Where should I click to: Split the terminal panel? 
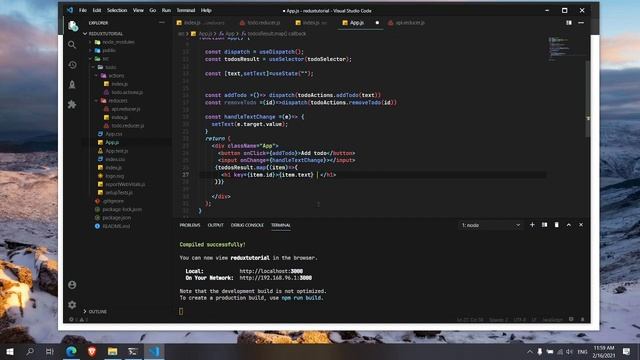click(x=544, y=225)
